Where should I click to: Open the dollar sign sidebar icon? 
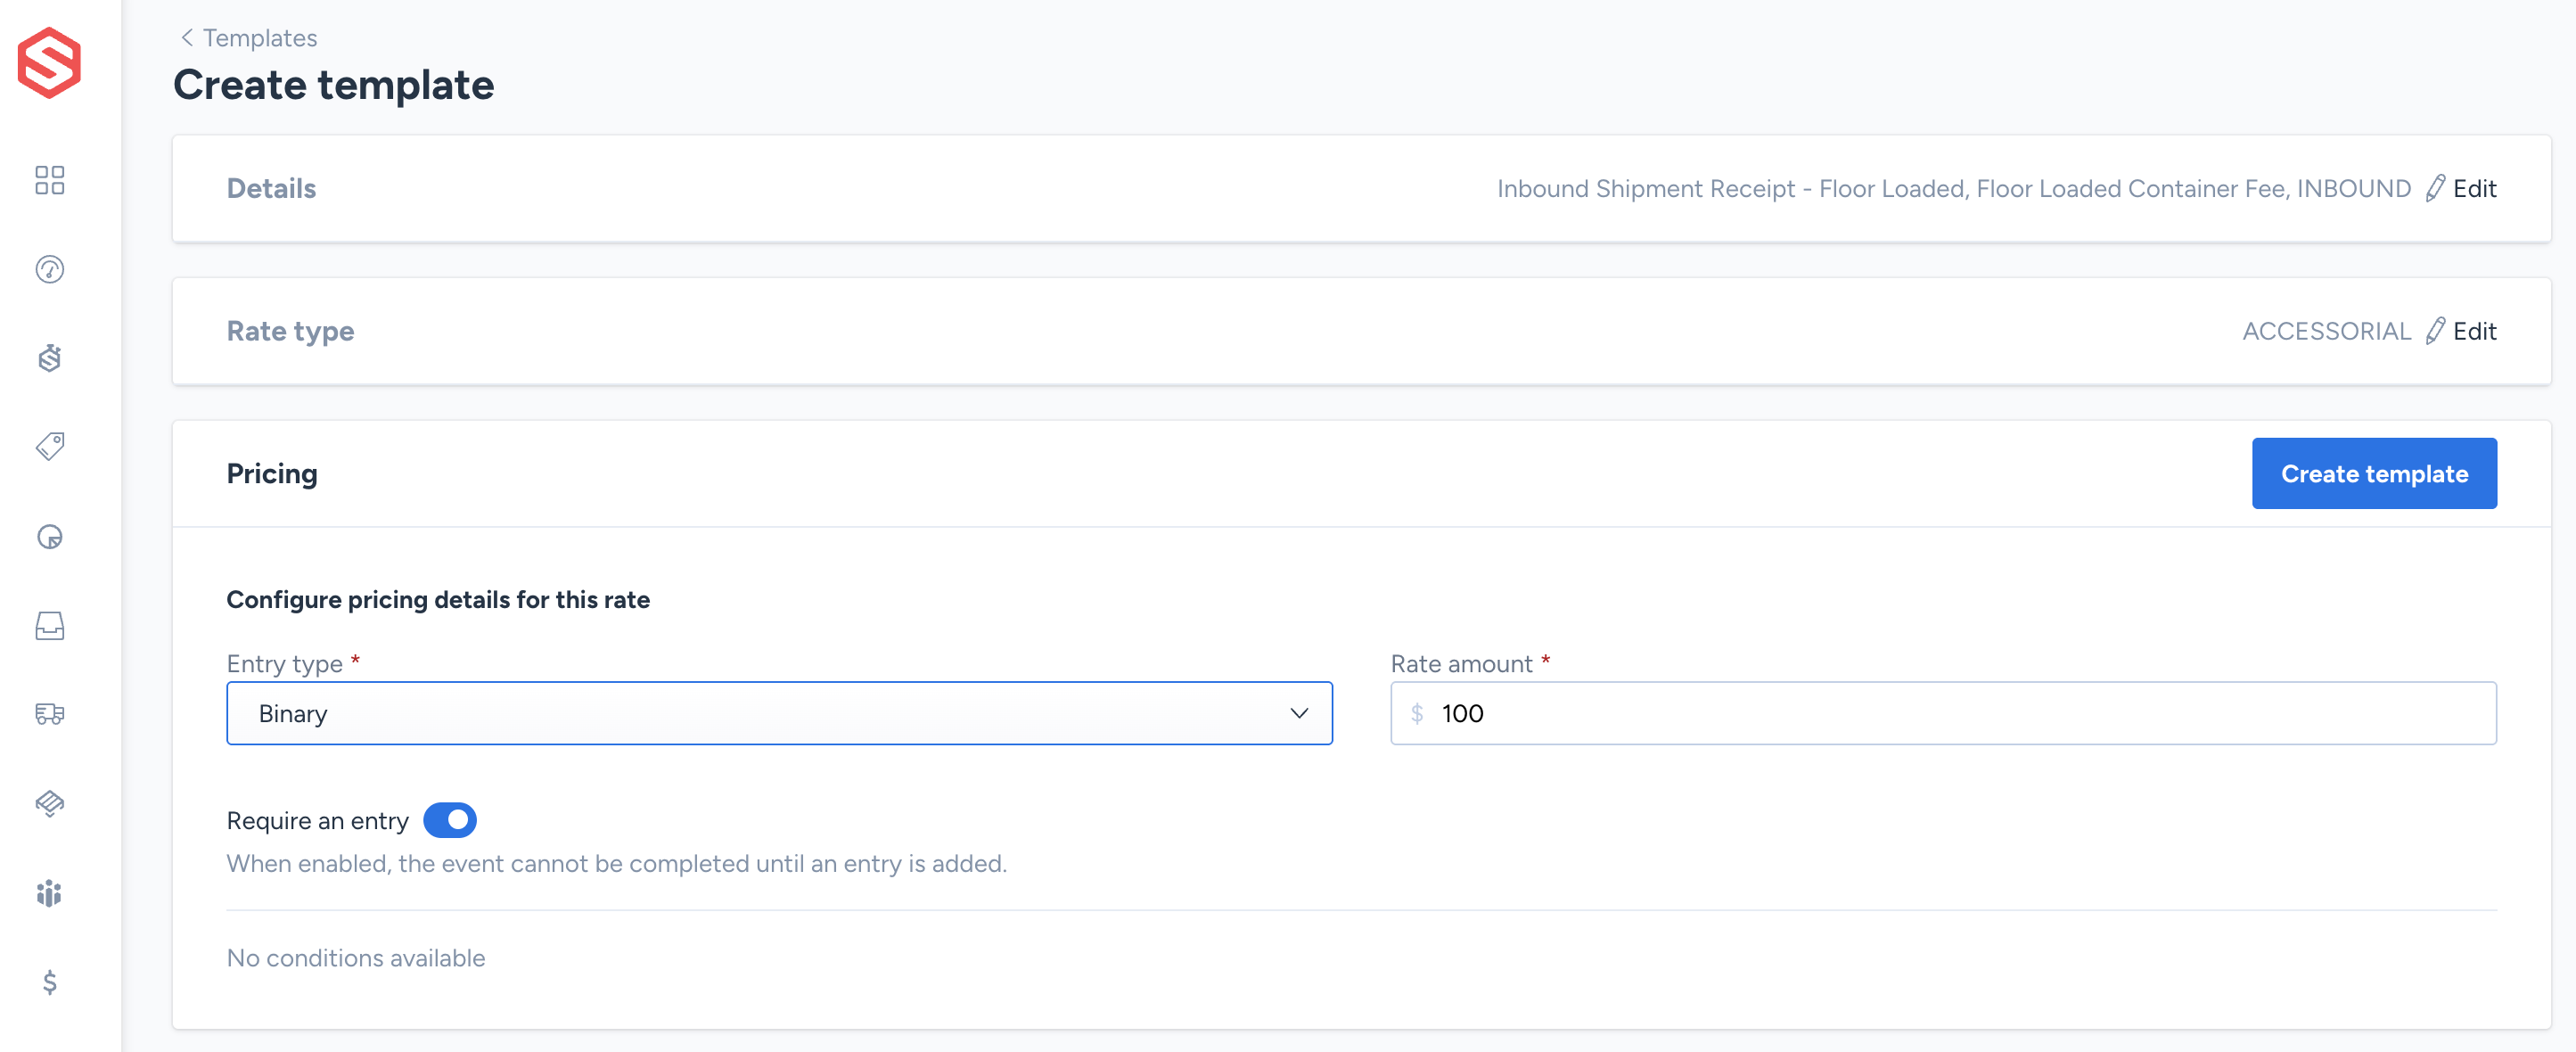[x=49, y=982]
